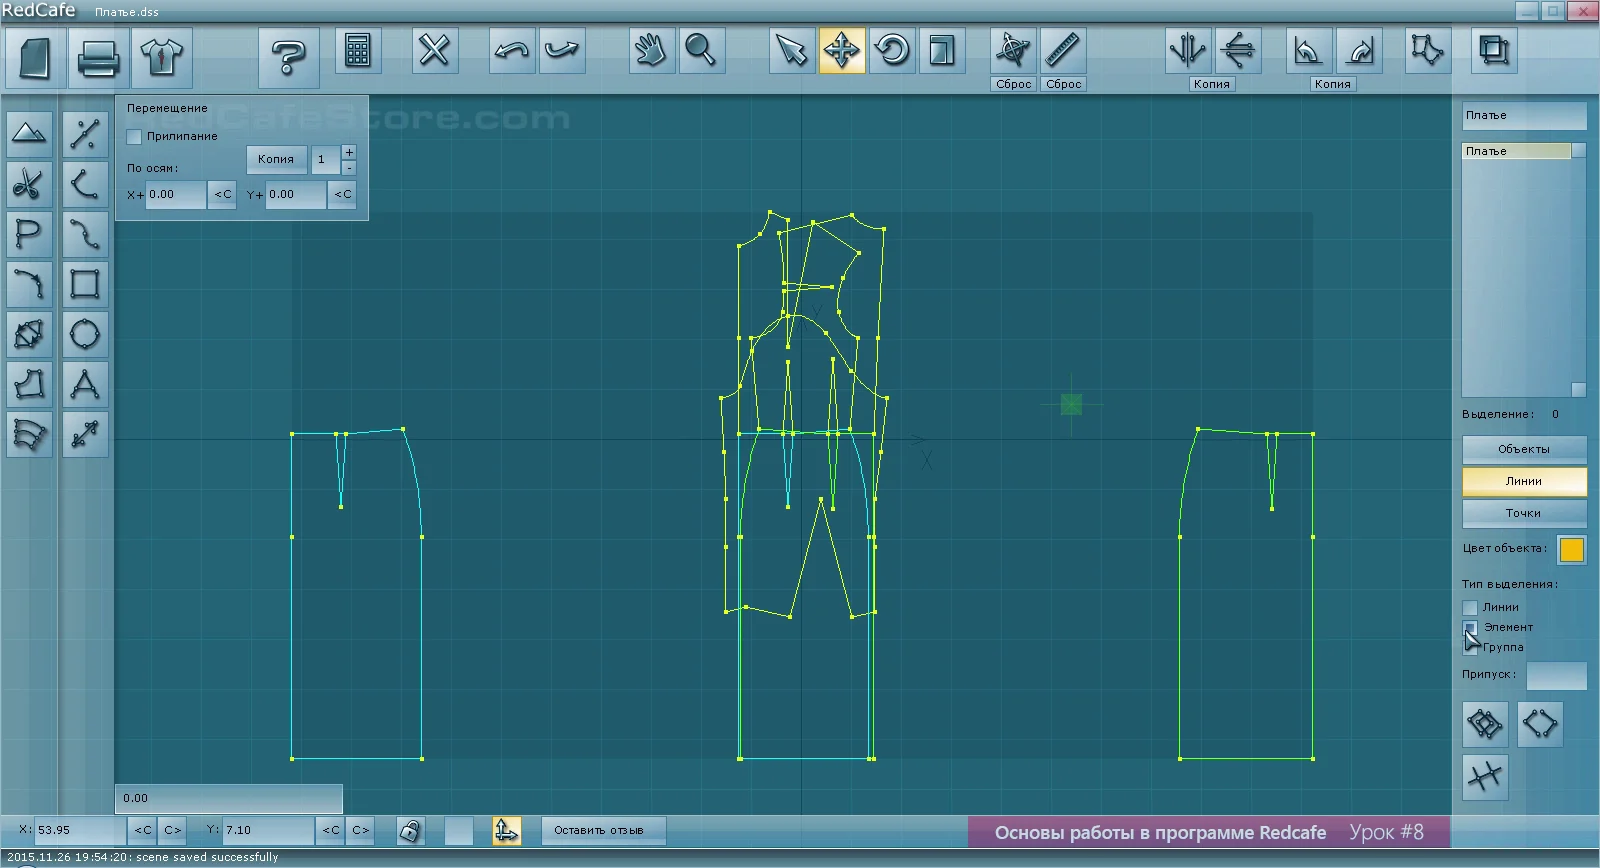Click the new document icon

(36, 57)
